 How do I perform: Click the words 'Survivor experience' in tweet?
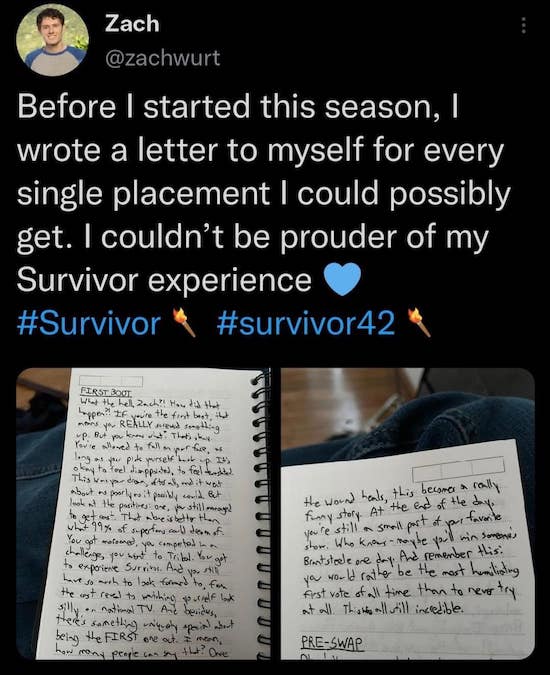click(164, 280)
